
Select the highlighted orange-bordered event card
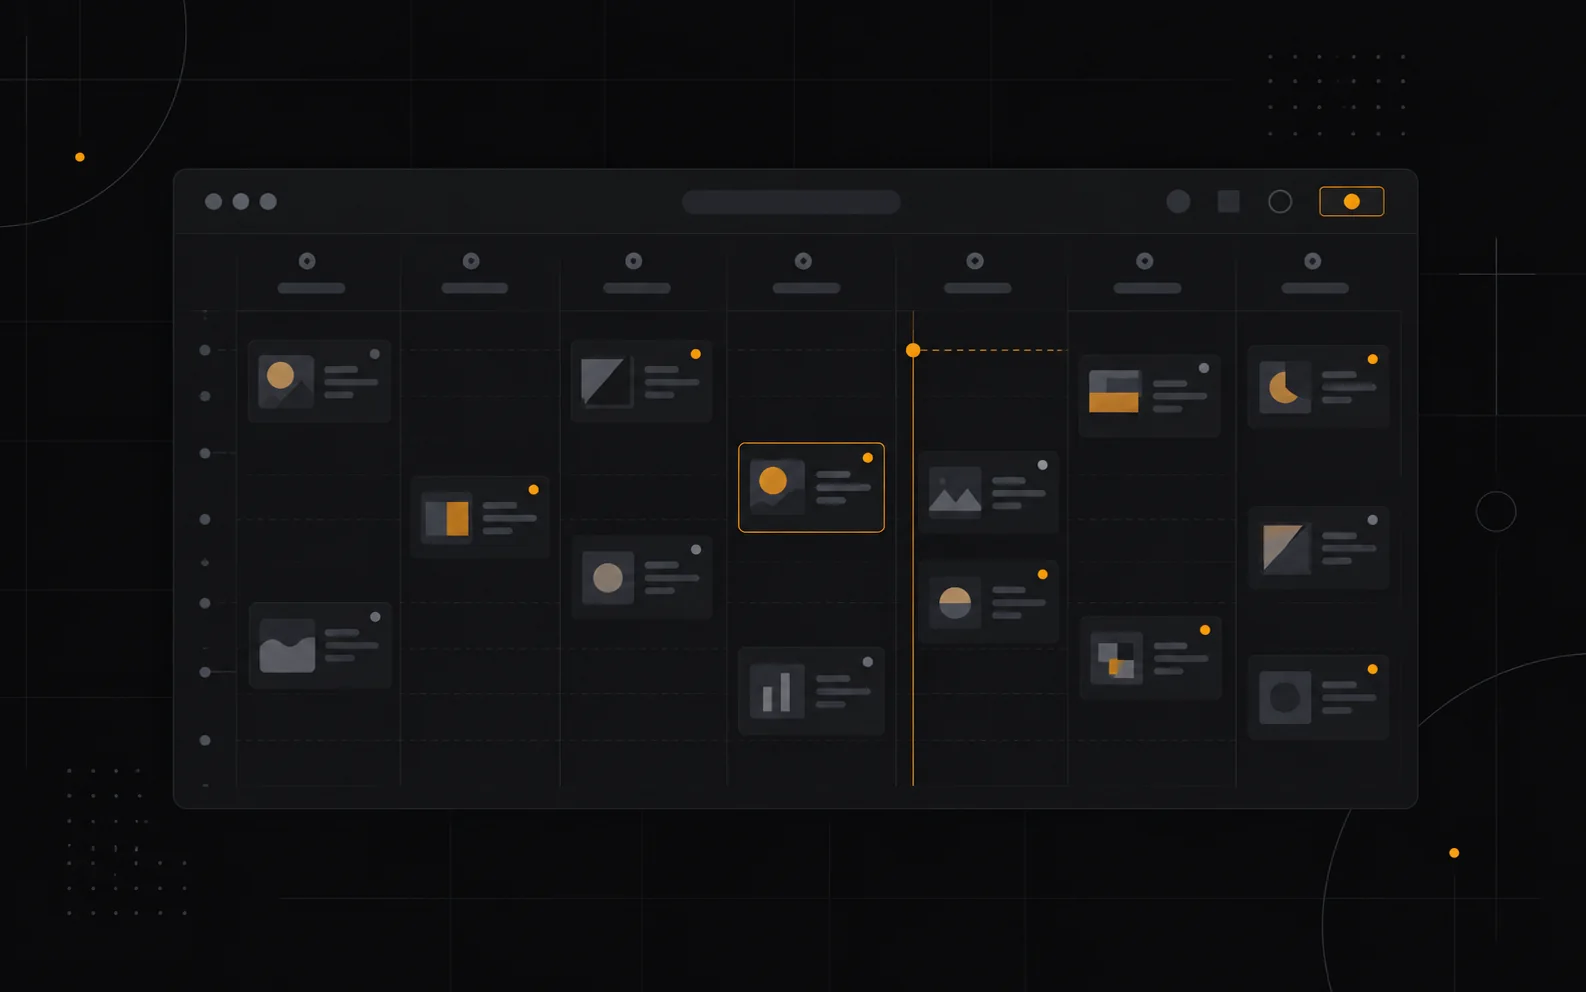(811, 487)
